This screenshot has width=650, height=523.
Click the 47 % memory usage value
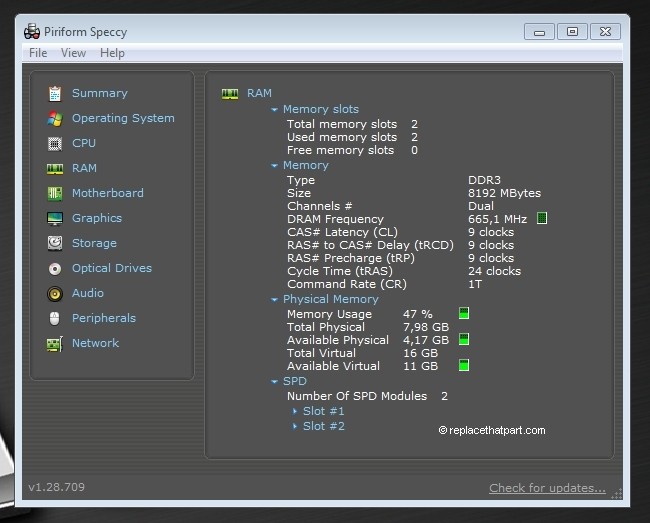(x=418, y=314)
